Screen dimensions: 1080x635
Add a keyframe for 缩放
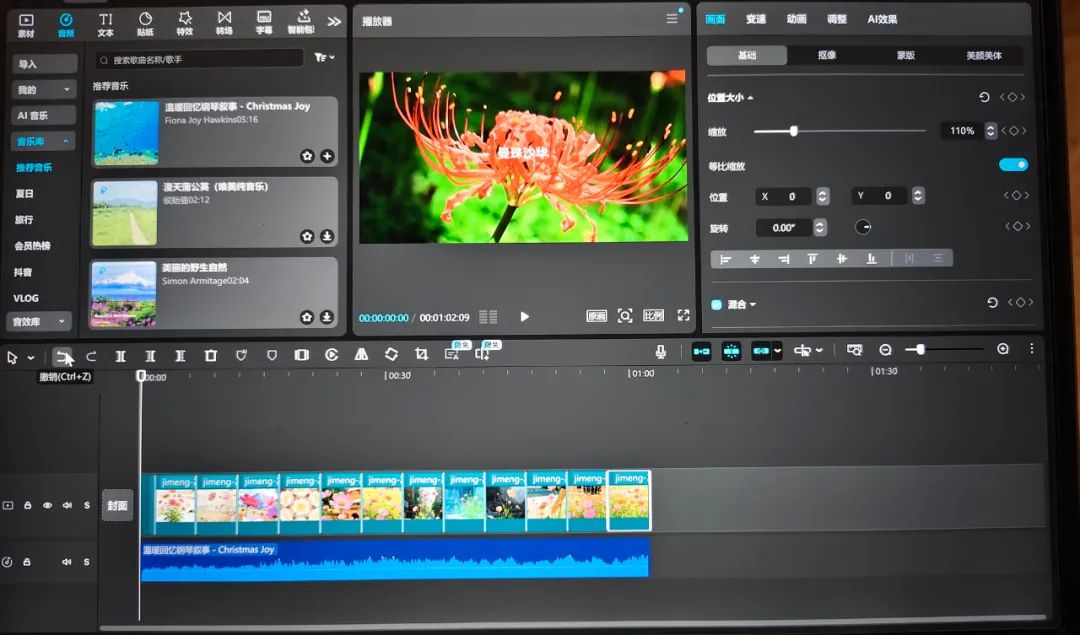[x=1014, y=130]
